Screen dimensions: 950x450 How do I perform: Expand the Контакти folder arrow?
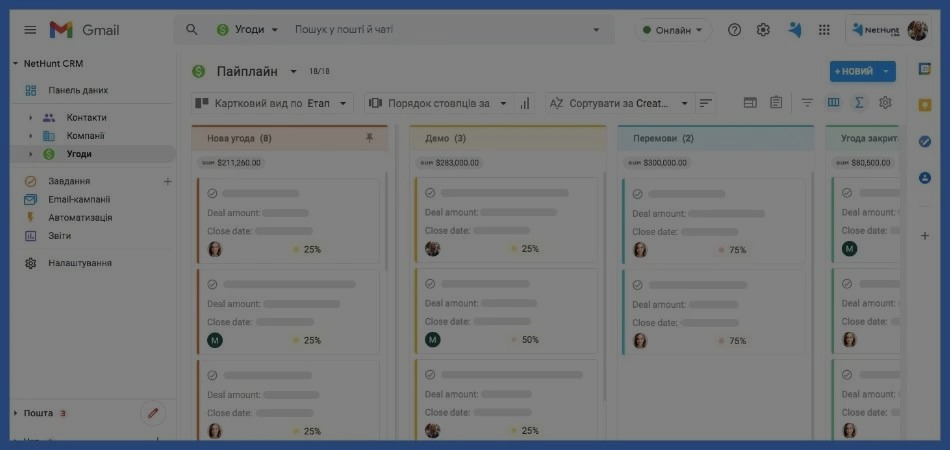point(30,117)
